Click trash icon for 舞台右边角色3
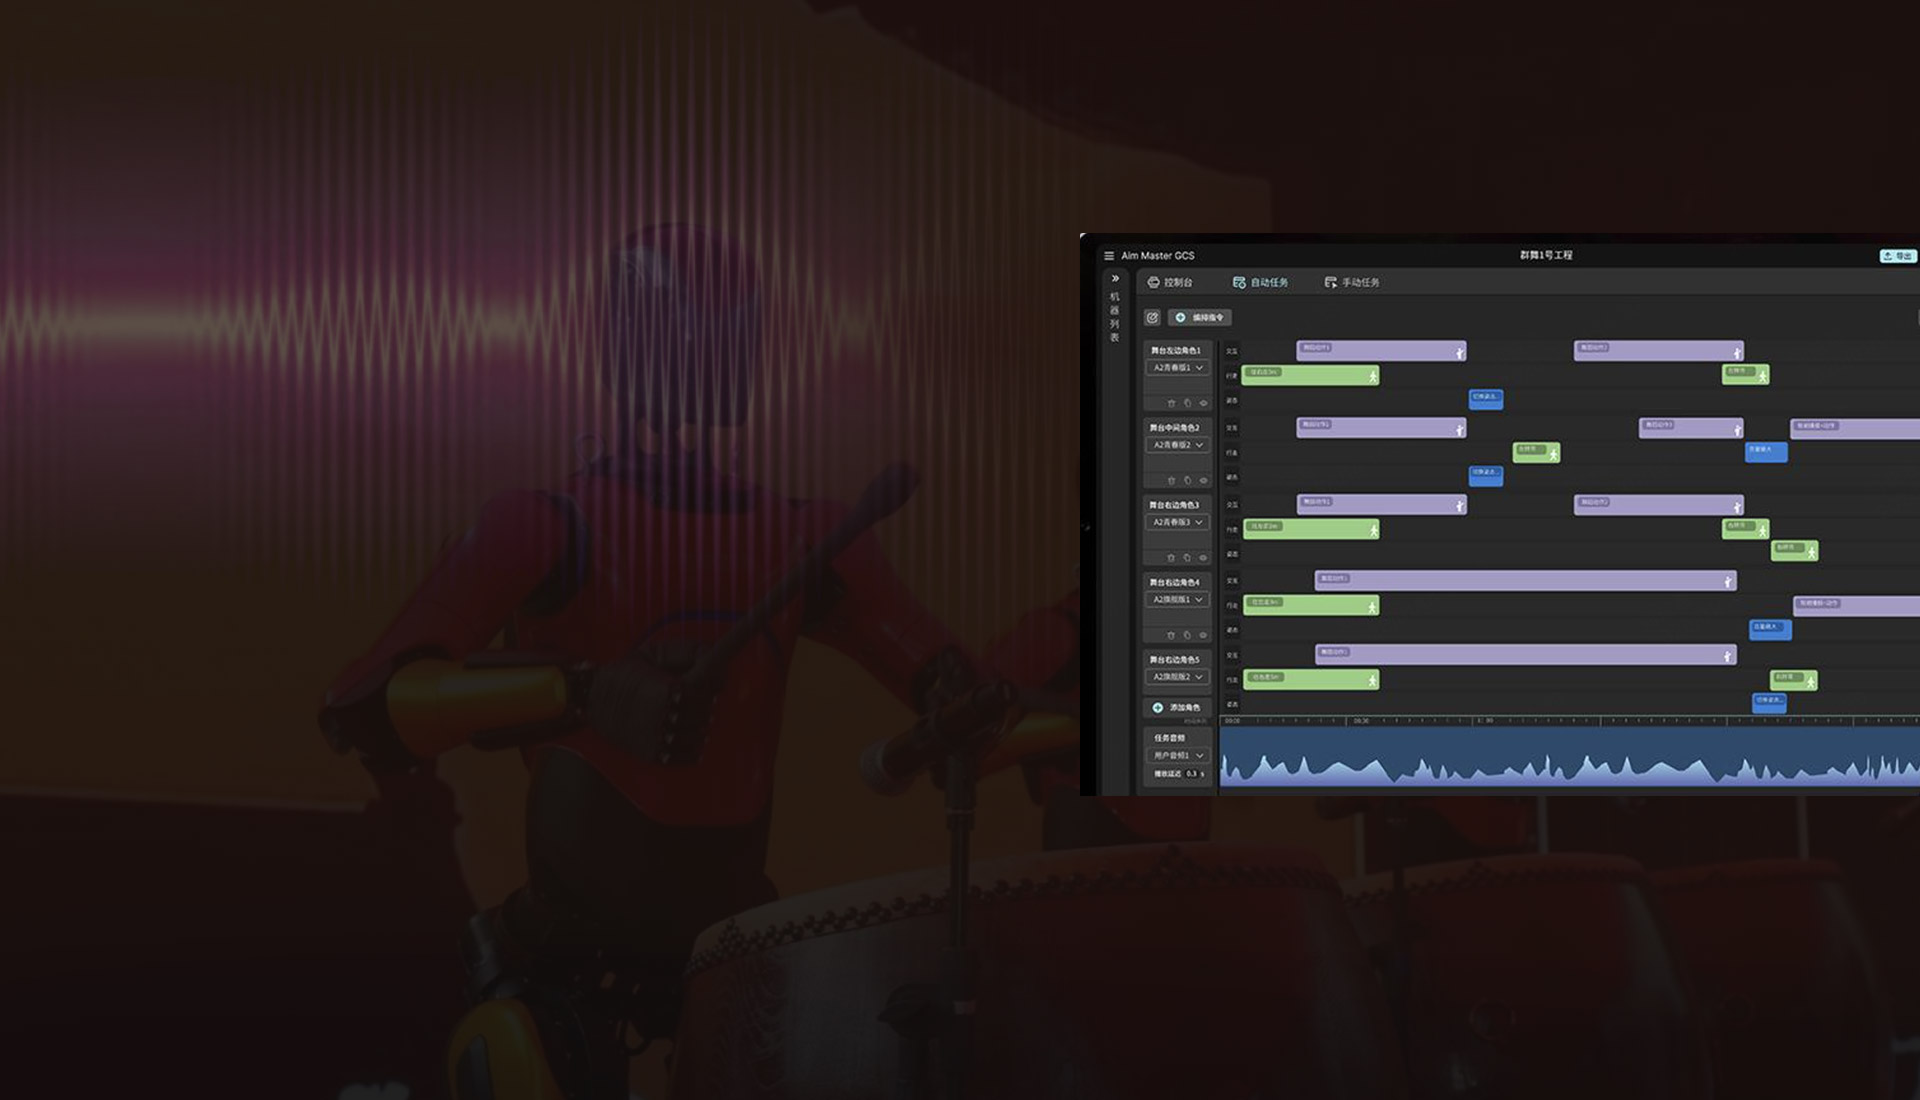Viewport: 1920px width, 1100px height. coord(1171,558)
